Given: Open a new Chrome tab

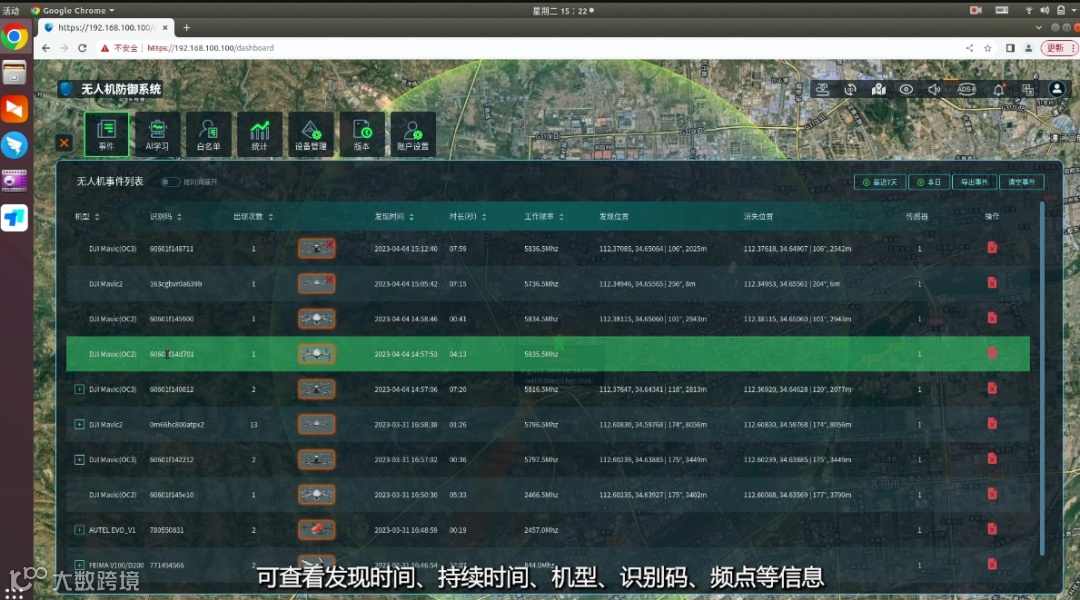Looking at the screenshot, I should 186,28.
